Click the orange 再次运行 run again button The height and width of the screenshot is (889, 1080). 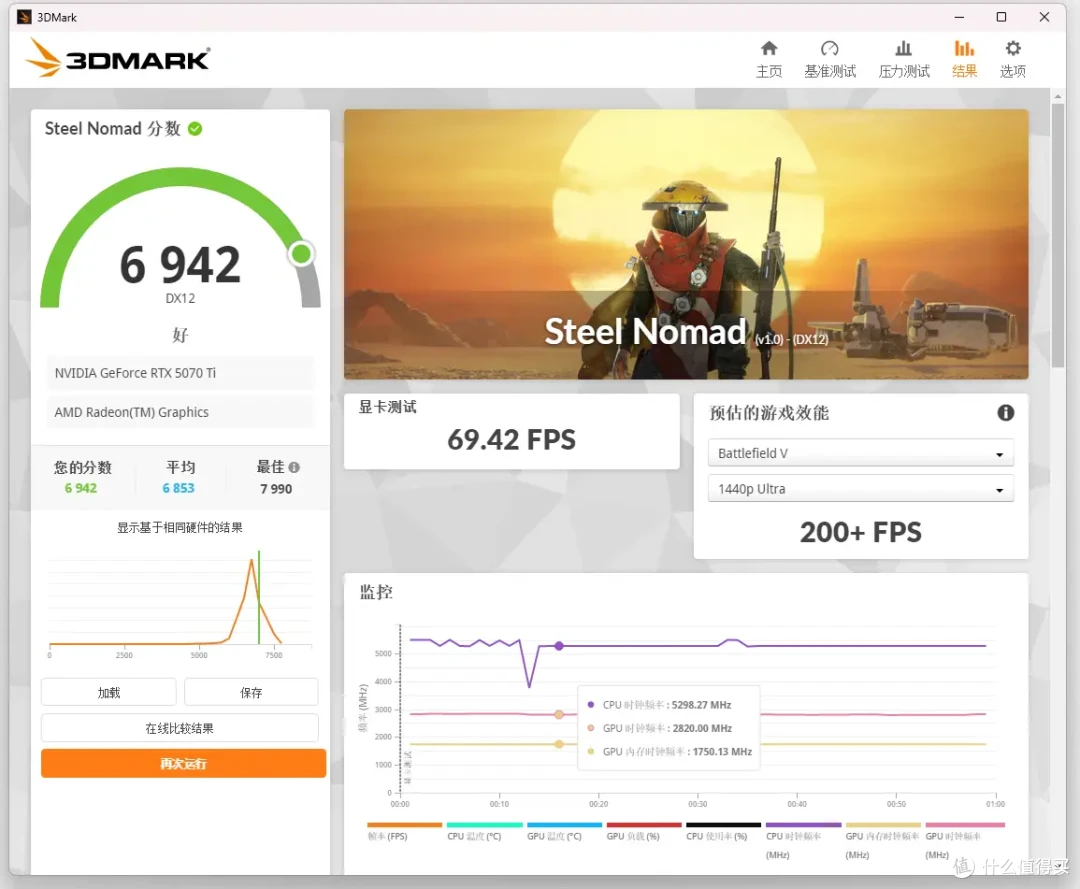tap(183, 764)
